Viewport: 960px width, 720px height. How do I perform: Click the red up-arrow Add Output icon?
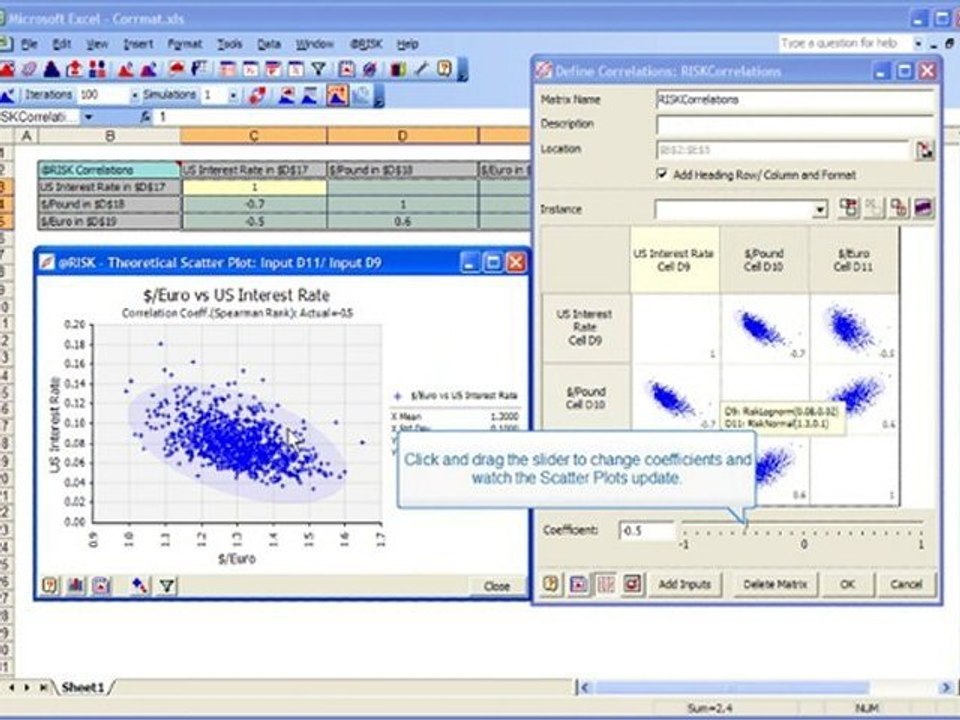(75, 69)
